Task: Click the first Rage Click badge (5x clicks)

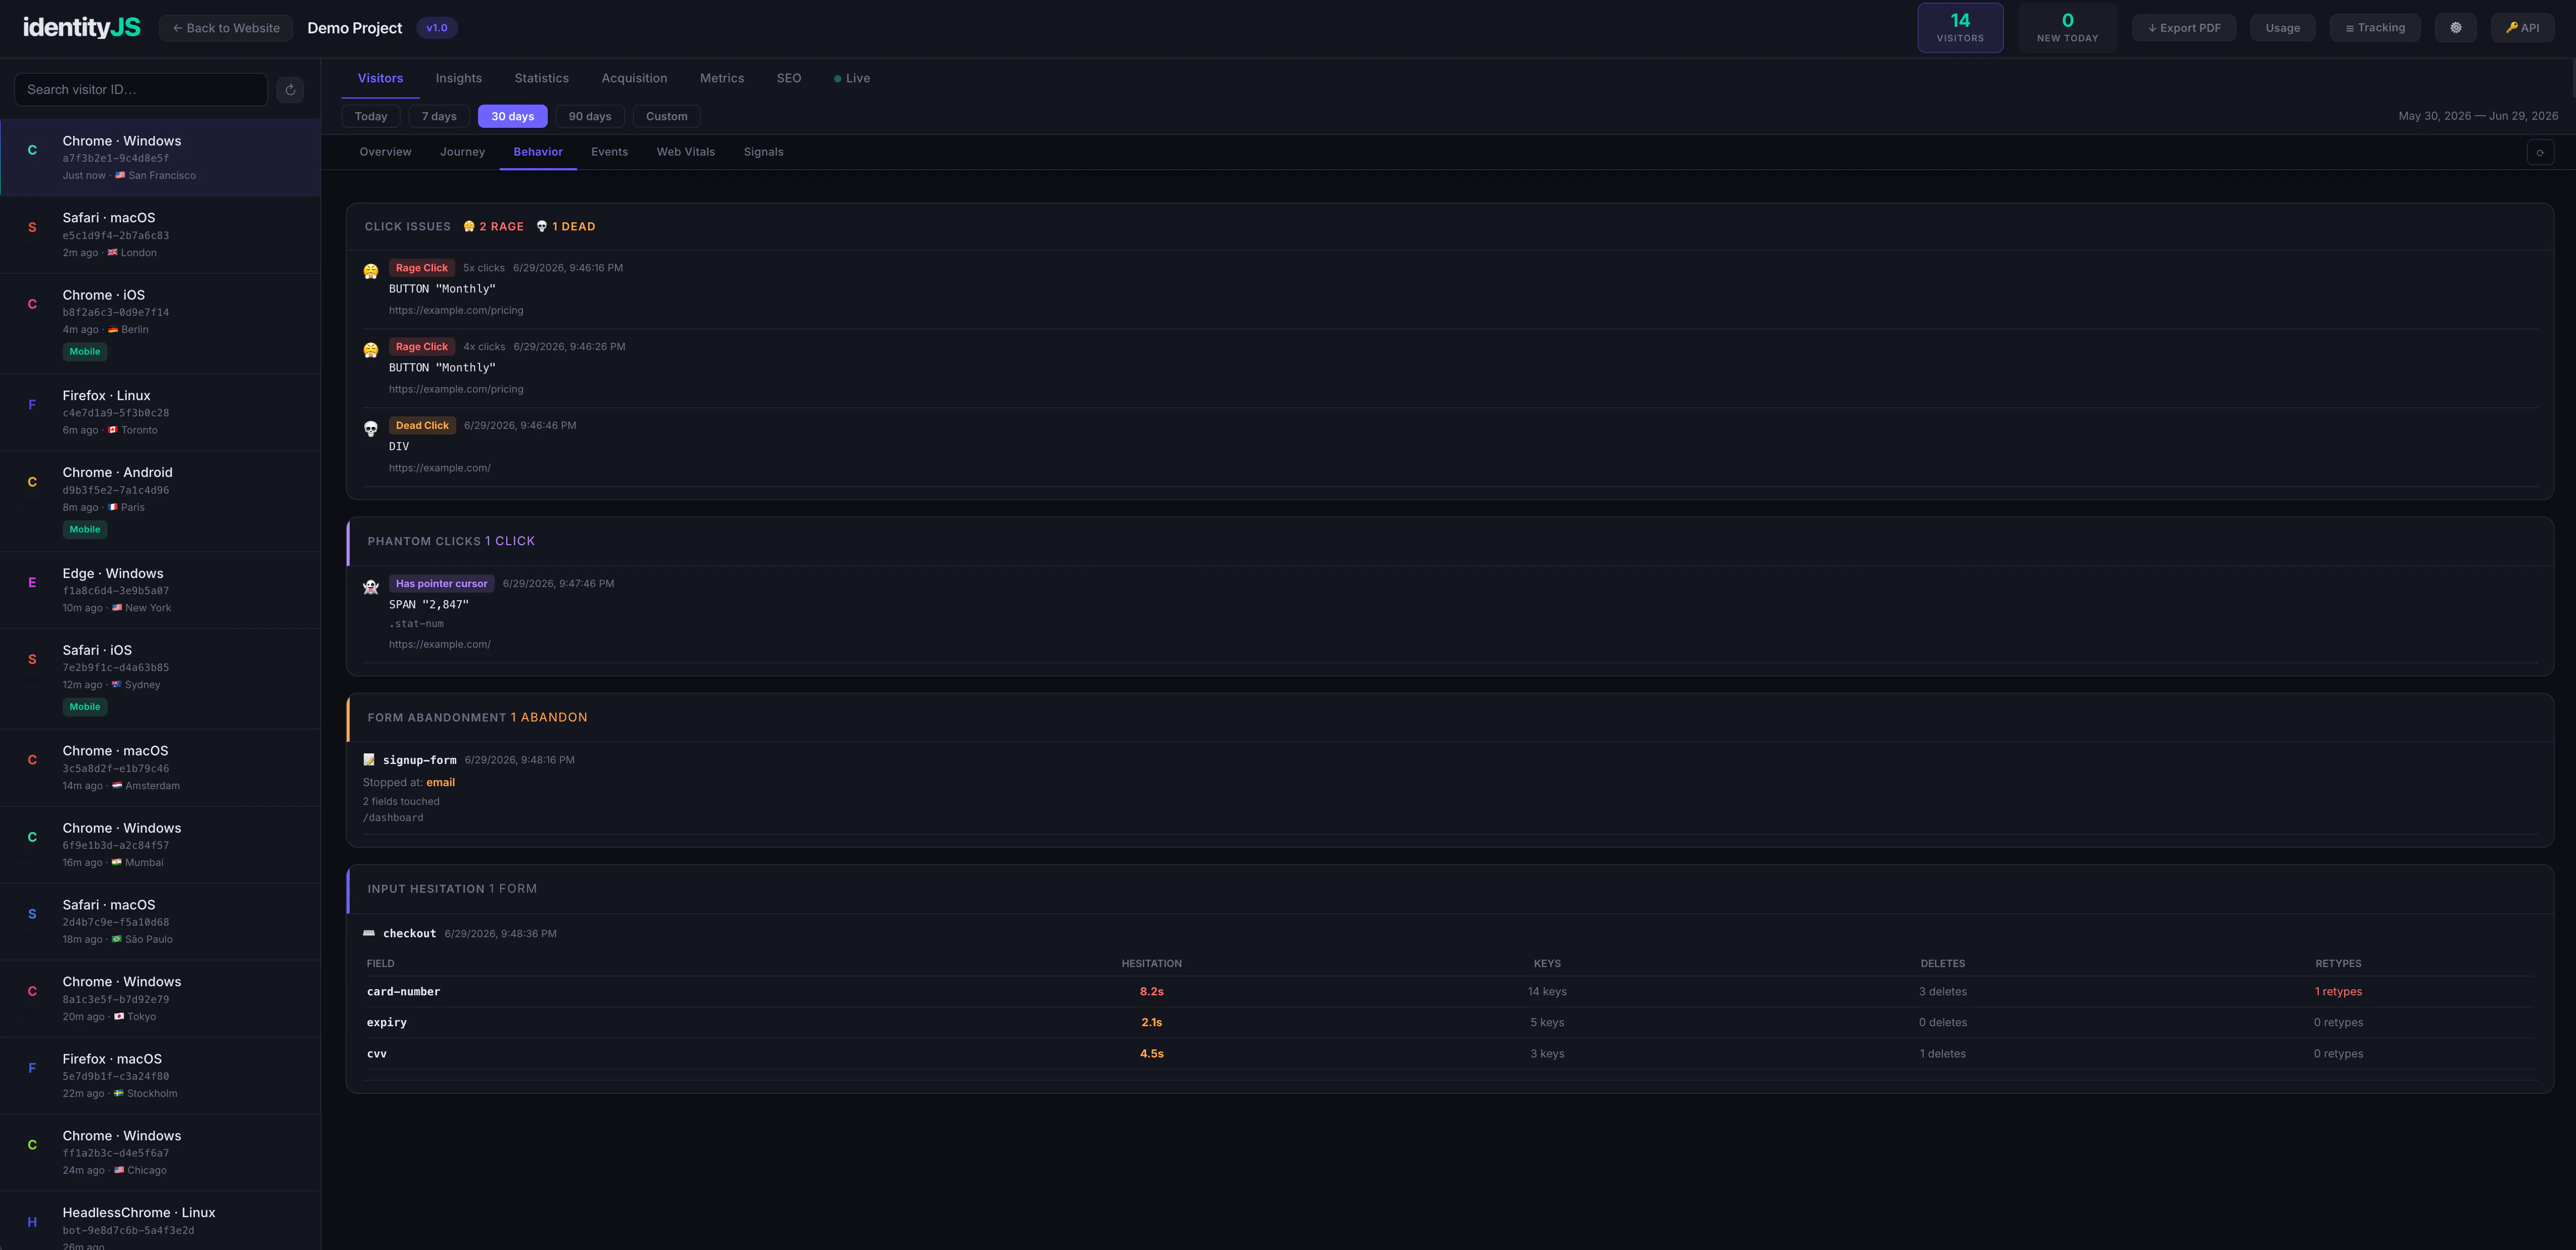Action: (x=422, y=268)
